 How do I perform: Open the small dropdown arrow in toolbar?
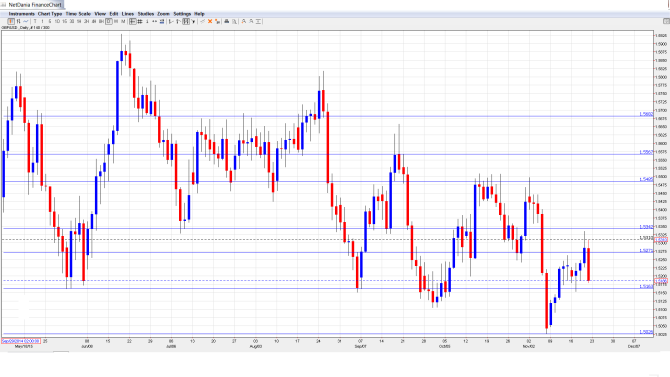coord(193,21)
